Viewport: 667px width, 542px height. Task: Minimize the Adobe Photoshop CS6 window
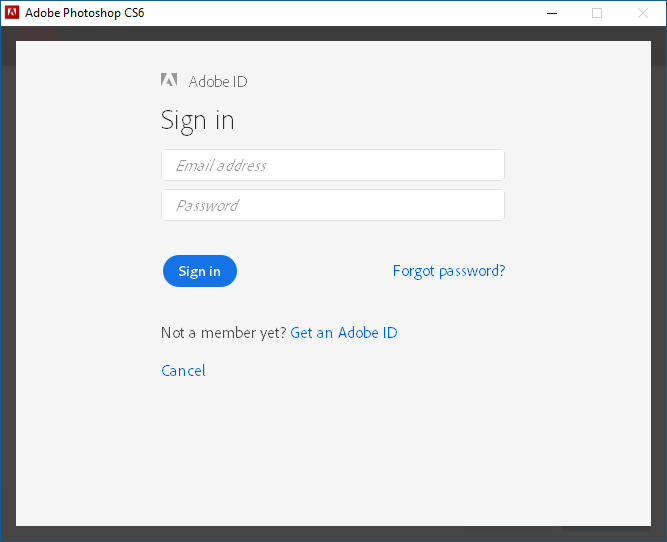tap(552, 13)
